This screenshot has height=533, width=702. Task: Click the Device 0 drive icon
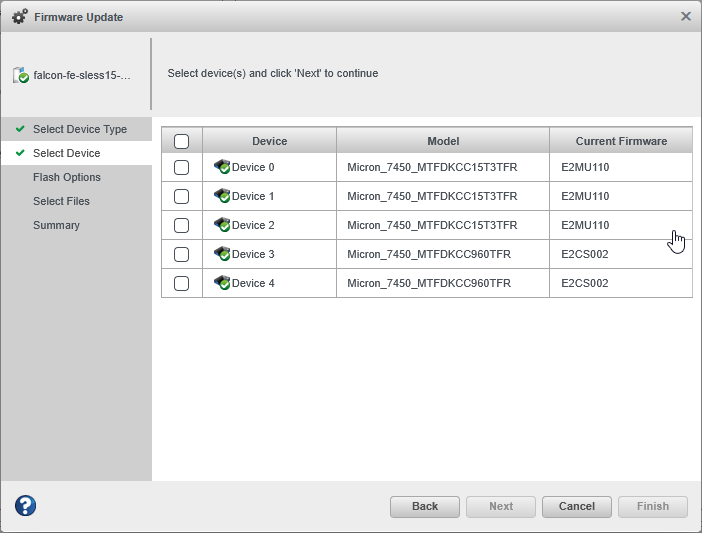click(222, 167)
